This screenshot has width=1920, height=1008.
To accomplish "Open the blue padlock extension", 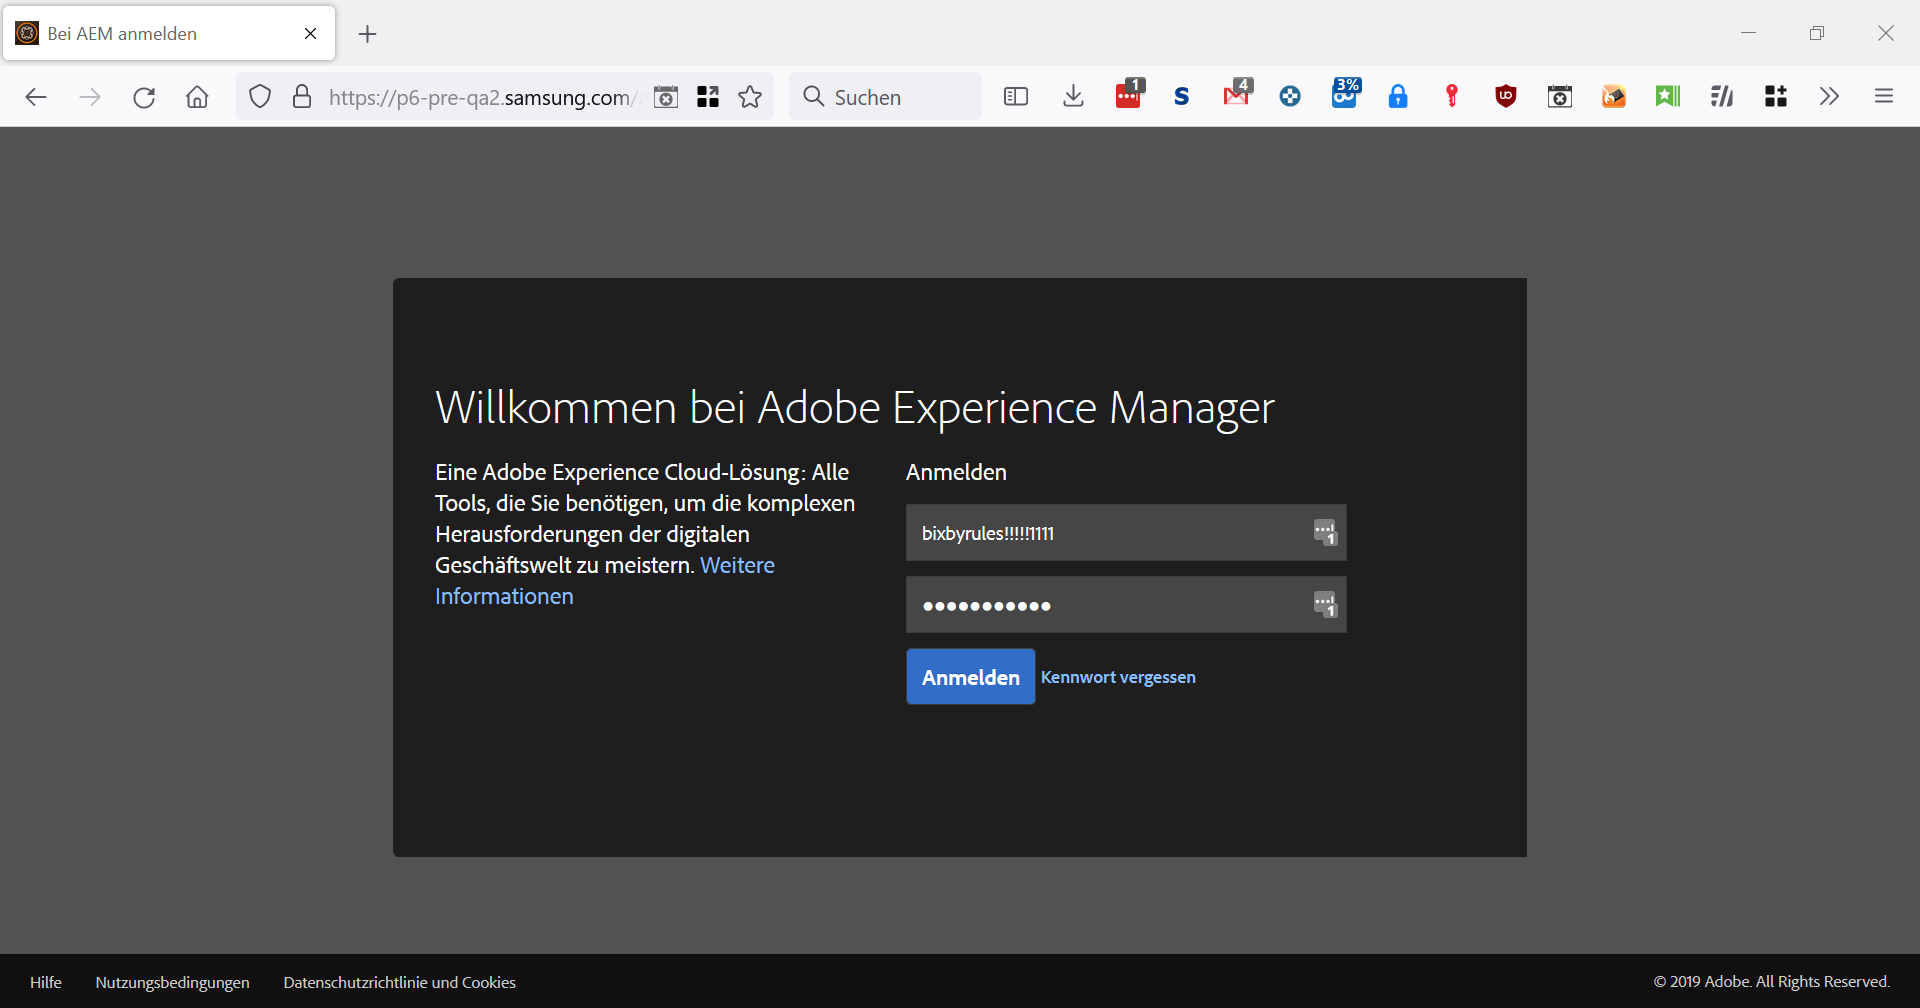I will coord(1398,97).
